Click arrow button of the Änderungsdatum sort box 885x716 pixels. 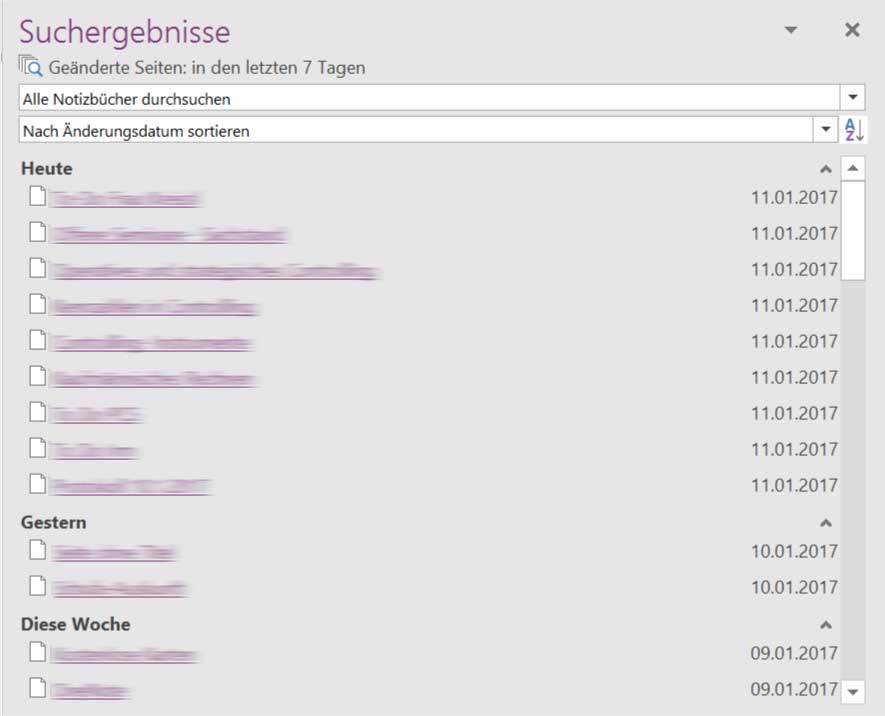click(825, 130)
